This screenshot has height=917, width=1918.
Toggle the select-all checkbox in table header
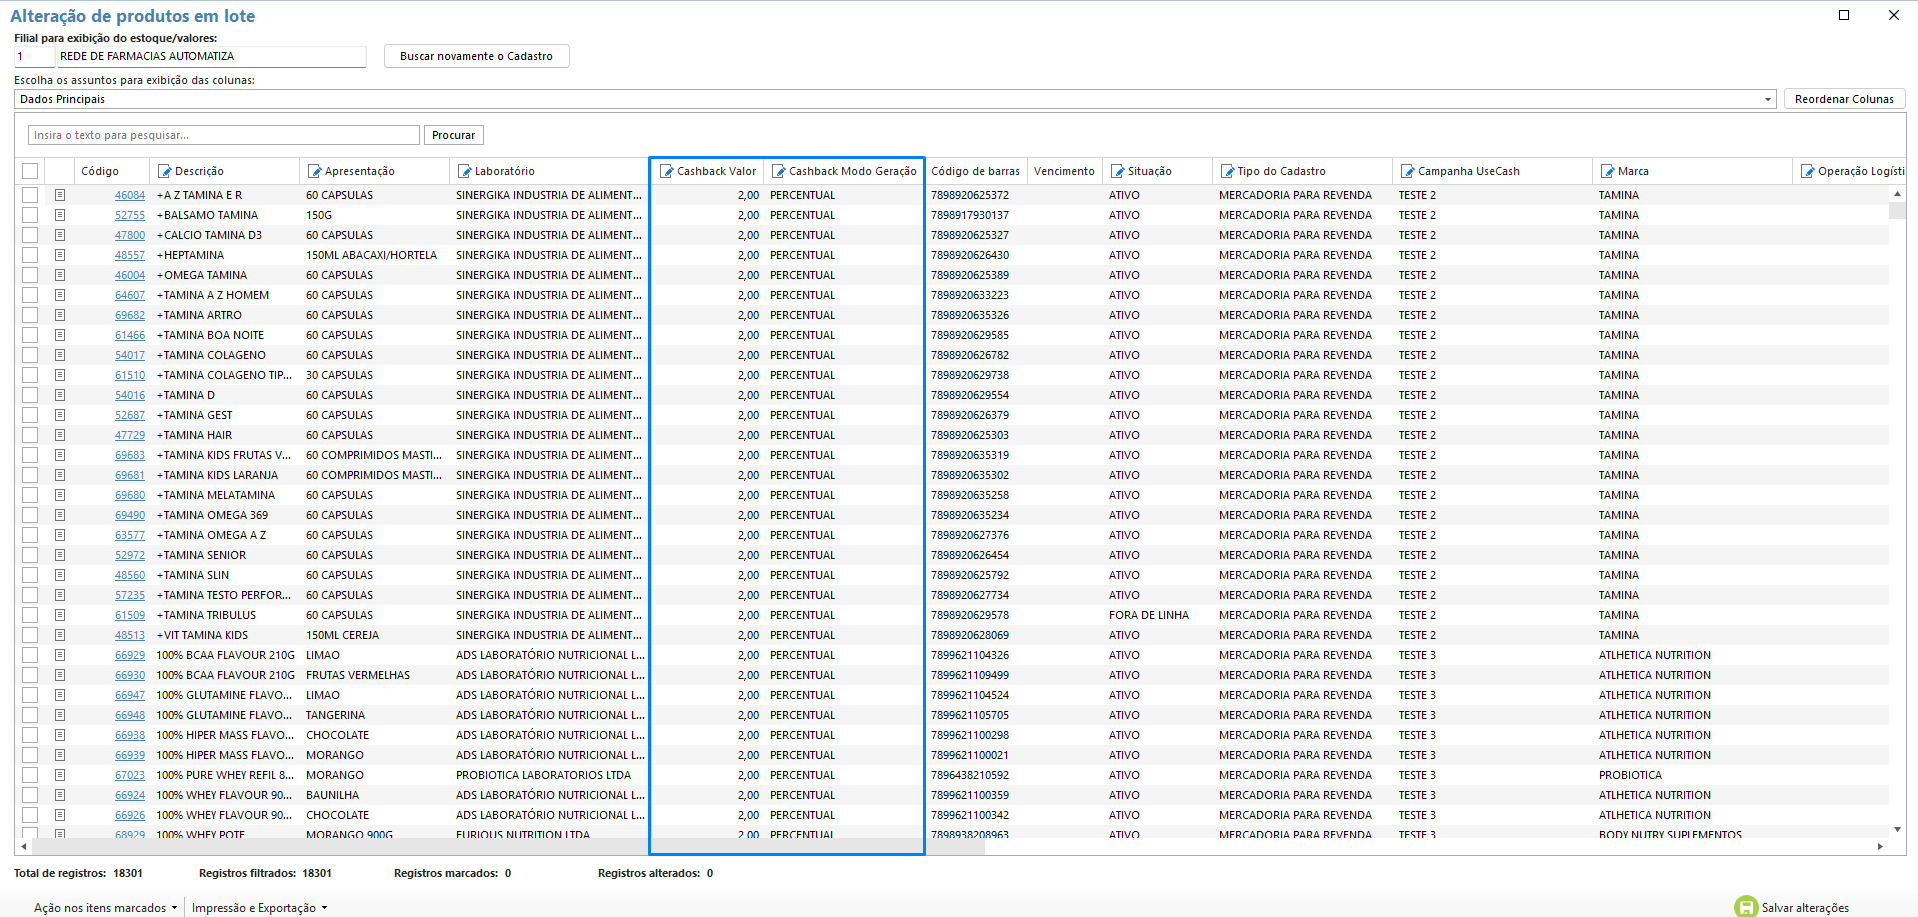pos(30,171)
